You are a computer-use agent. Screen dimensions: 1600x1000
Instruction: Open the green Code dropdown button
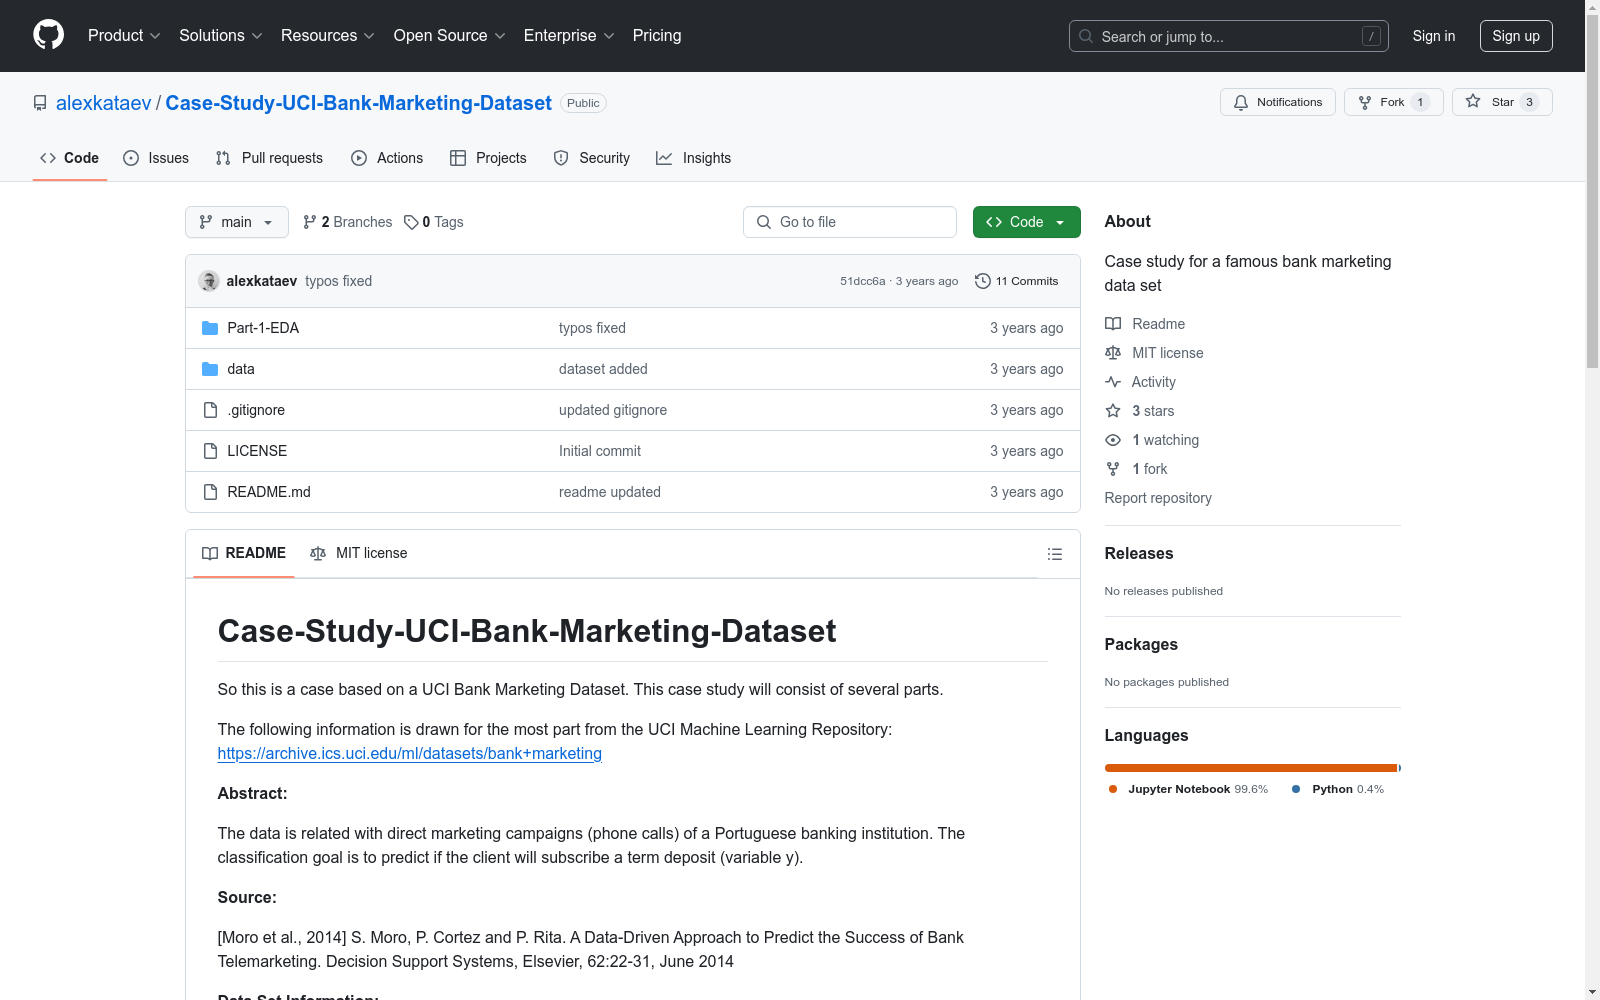tap(1026, 222)
